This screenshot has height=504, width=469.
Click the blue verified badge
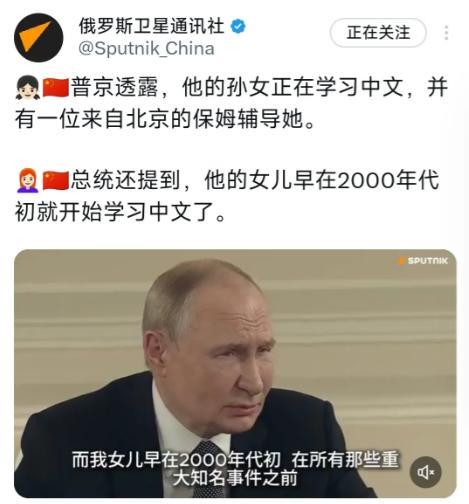pyautogui.click(x=238, y=27)
